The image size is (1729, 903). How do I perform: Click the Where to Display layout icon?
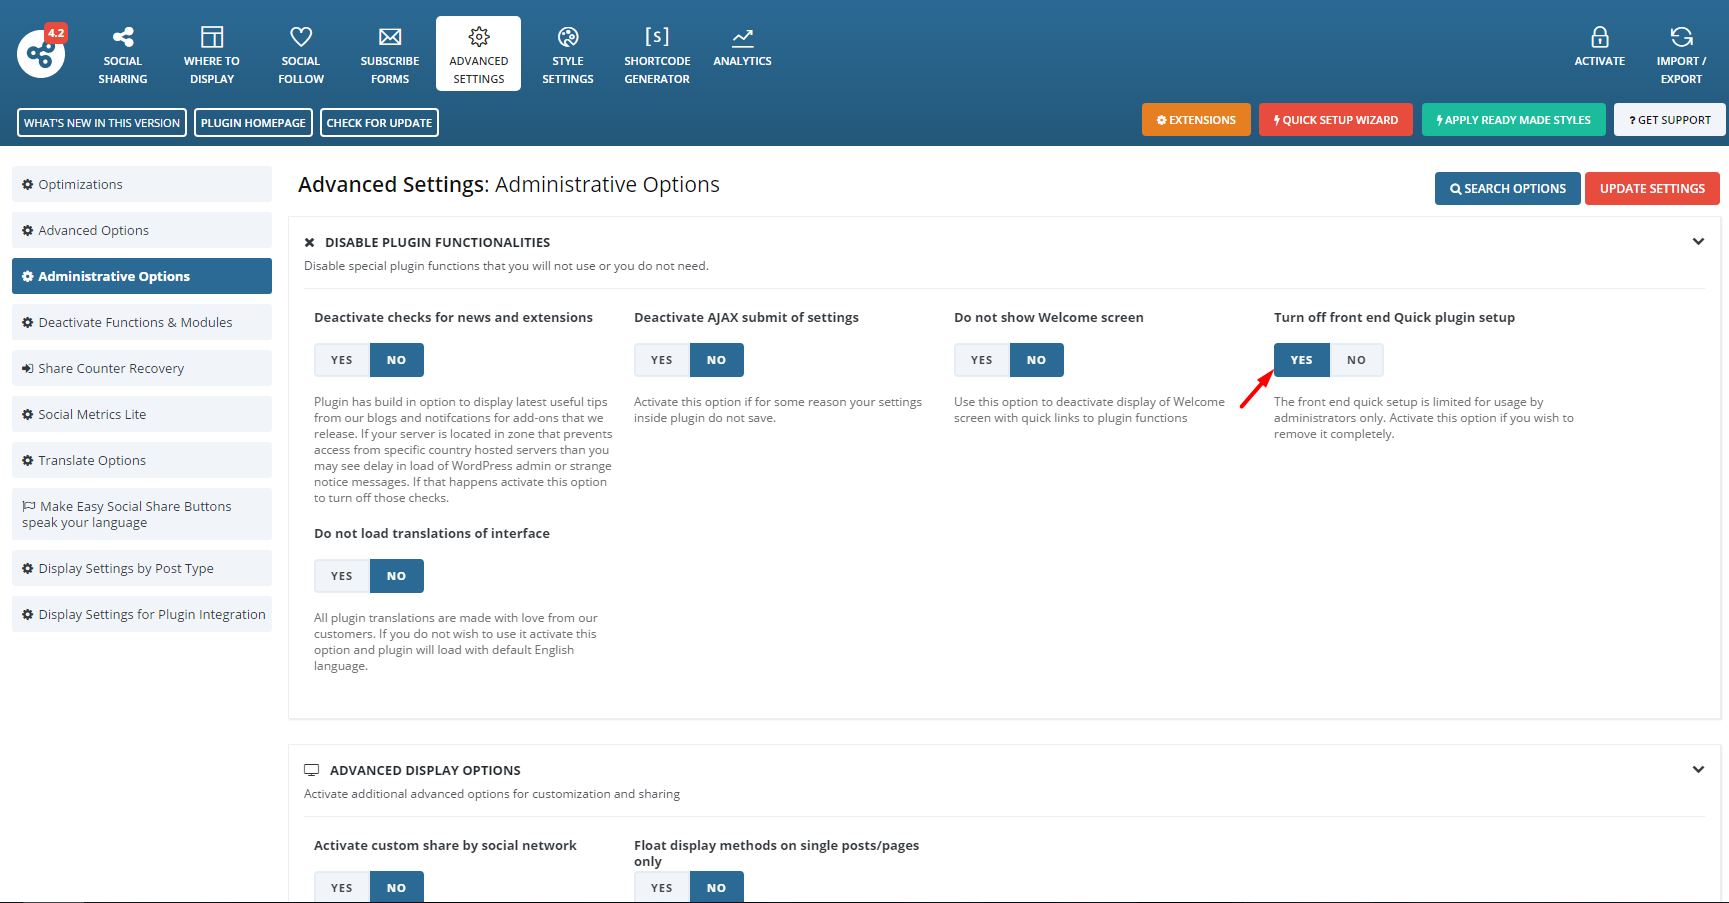212,38
